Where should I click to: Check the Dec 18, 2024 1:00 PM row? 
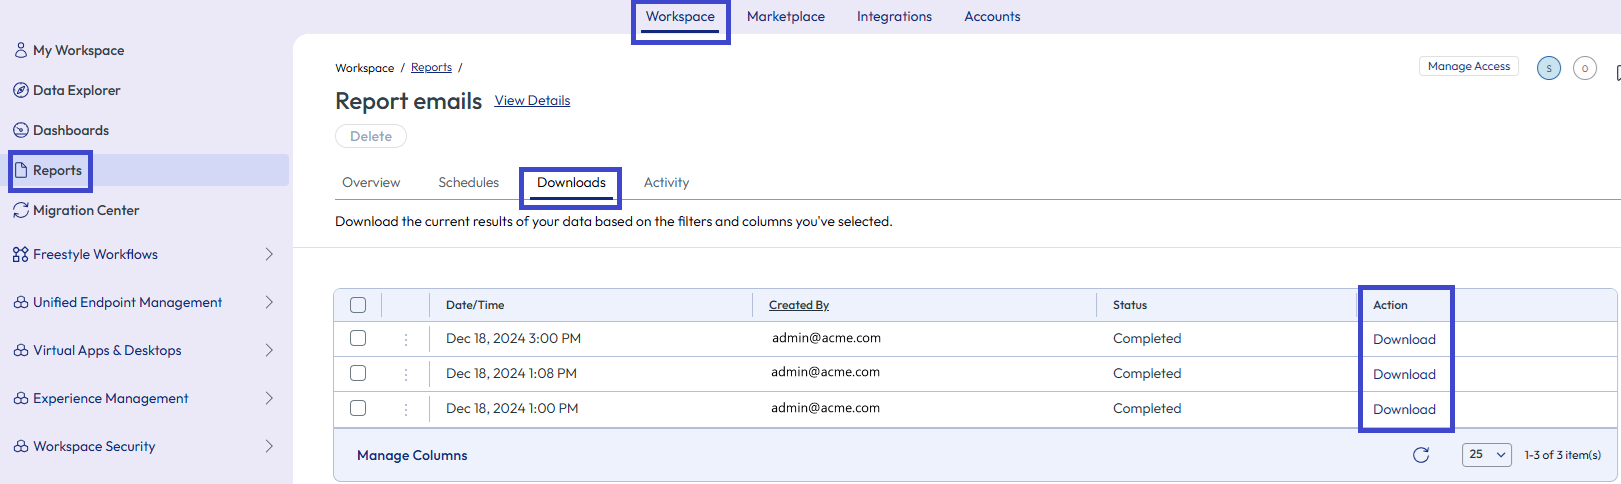(358, 408)
